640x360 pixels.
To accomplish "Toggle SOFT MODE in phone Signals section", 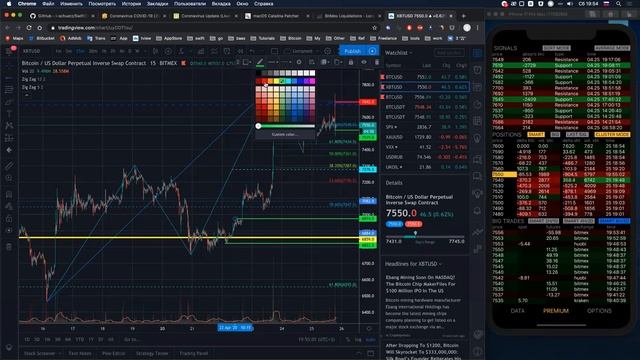I will [x=556, y=48].
